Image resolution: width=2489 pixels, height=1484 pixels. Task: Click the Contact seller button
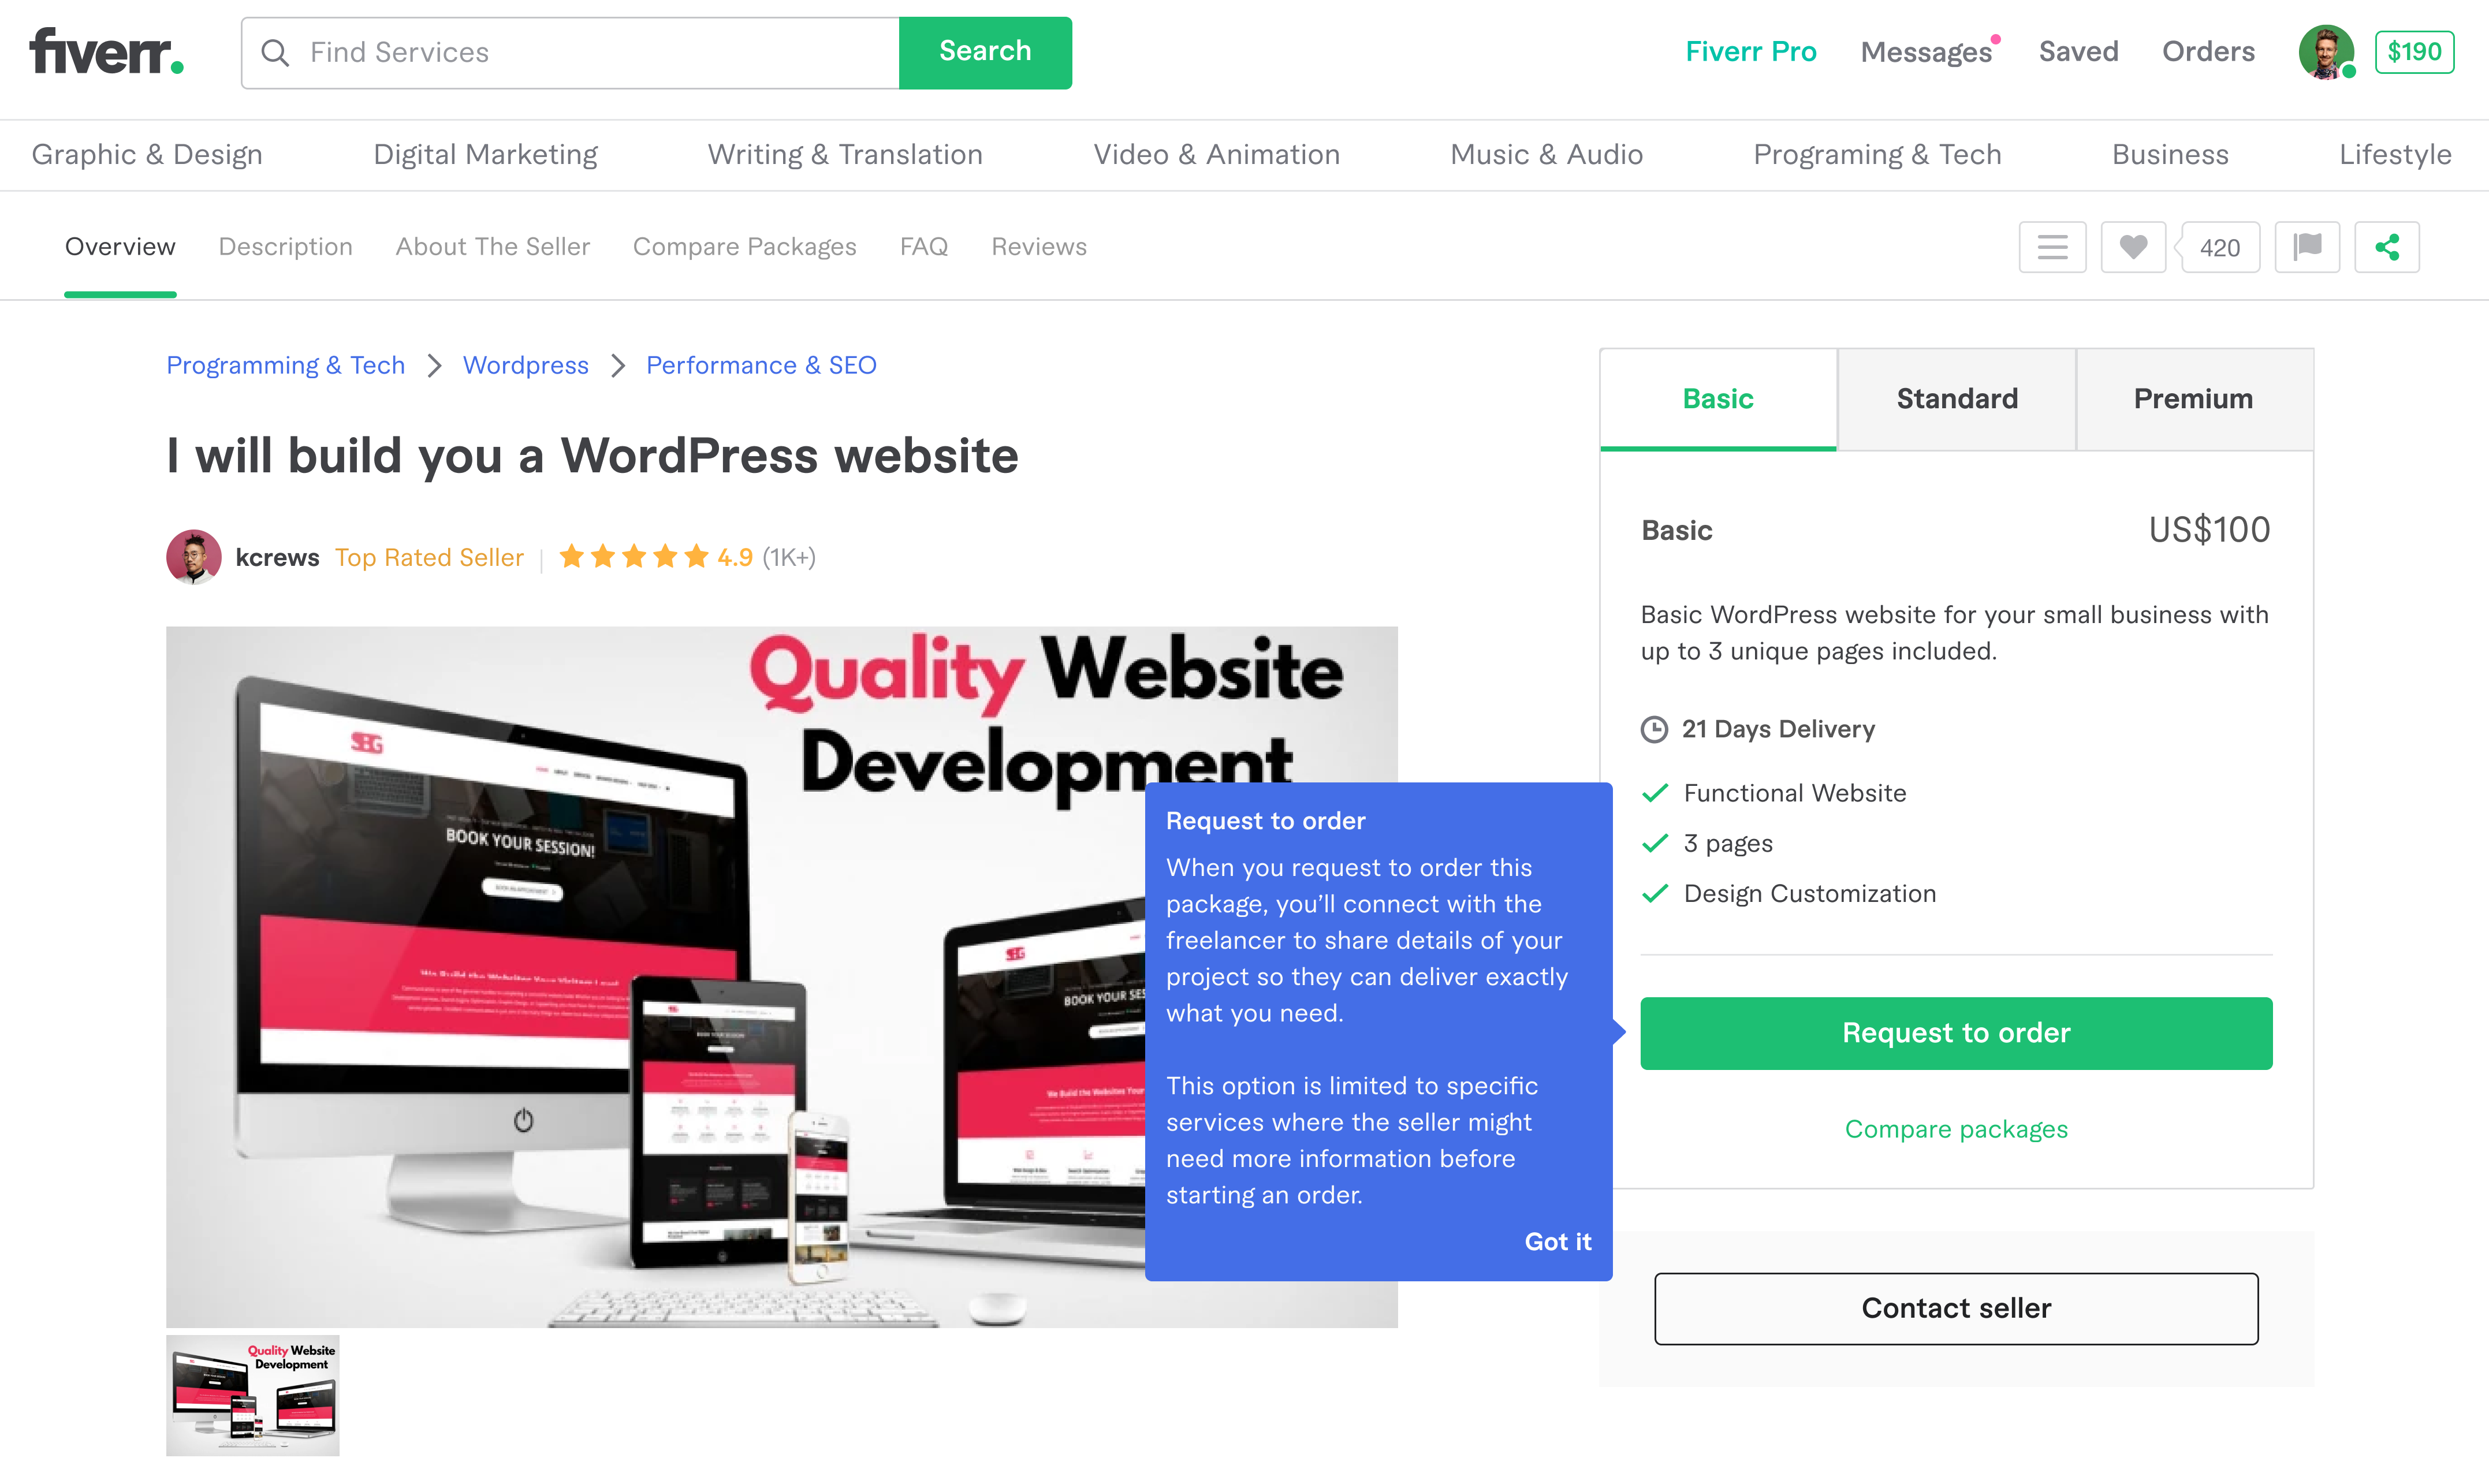[x=1957, y=1307]
